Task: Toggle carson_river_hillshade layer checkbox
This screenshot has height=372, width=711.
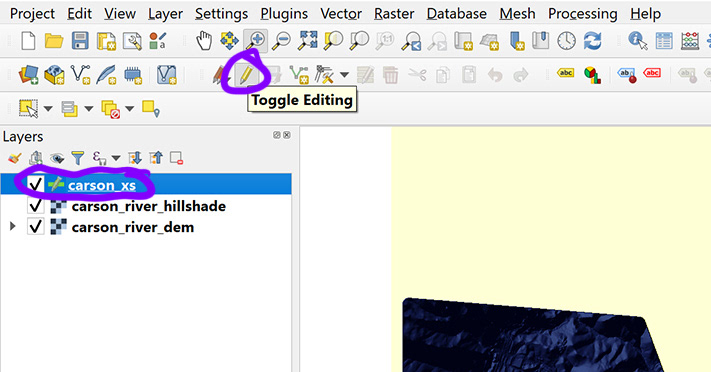Action: tap(35, 206)
